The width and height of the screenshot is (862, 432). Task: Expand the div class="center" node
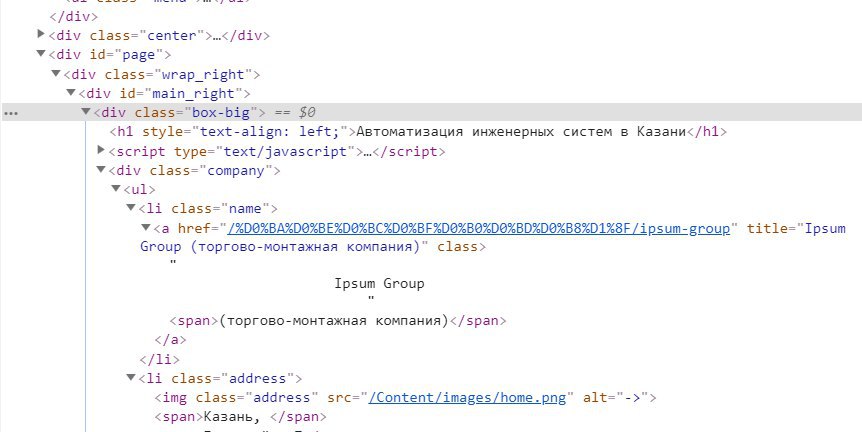point(41,35)
